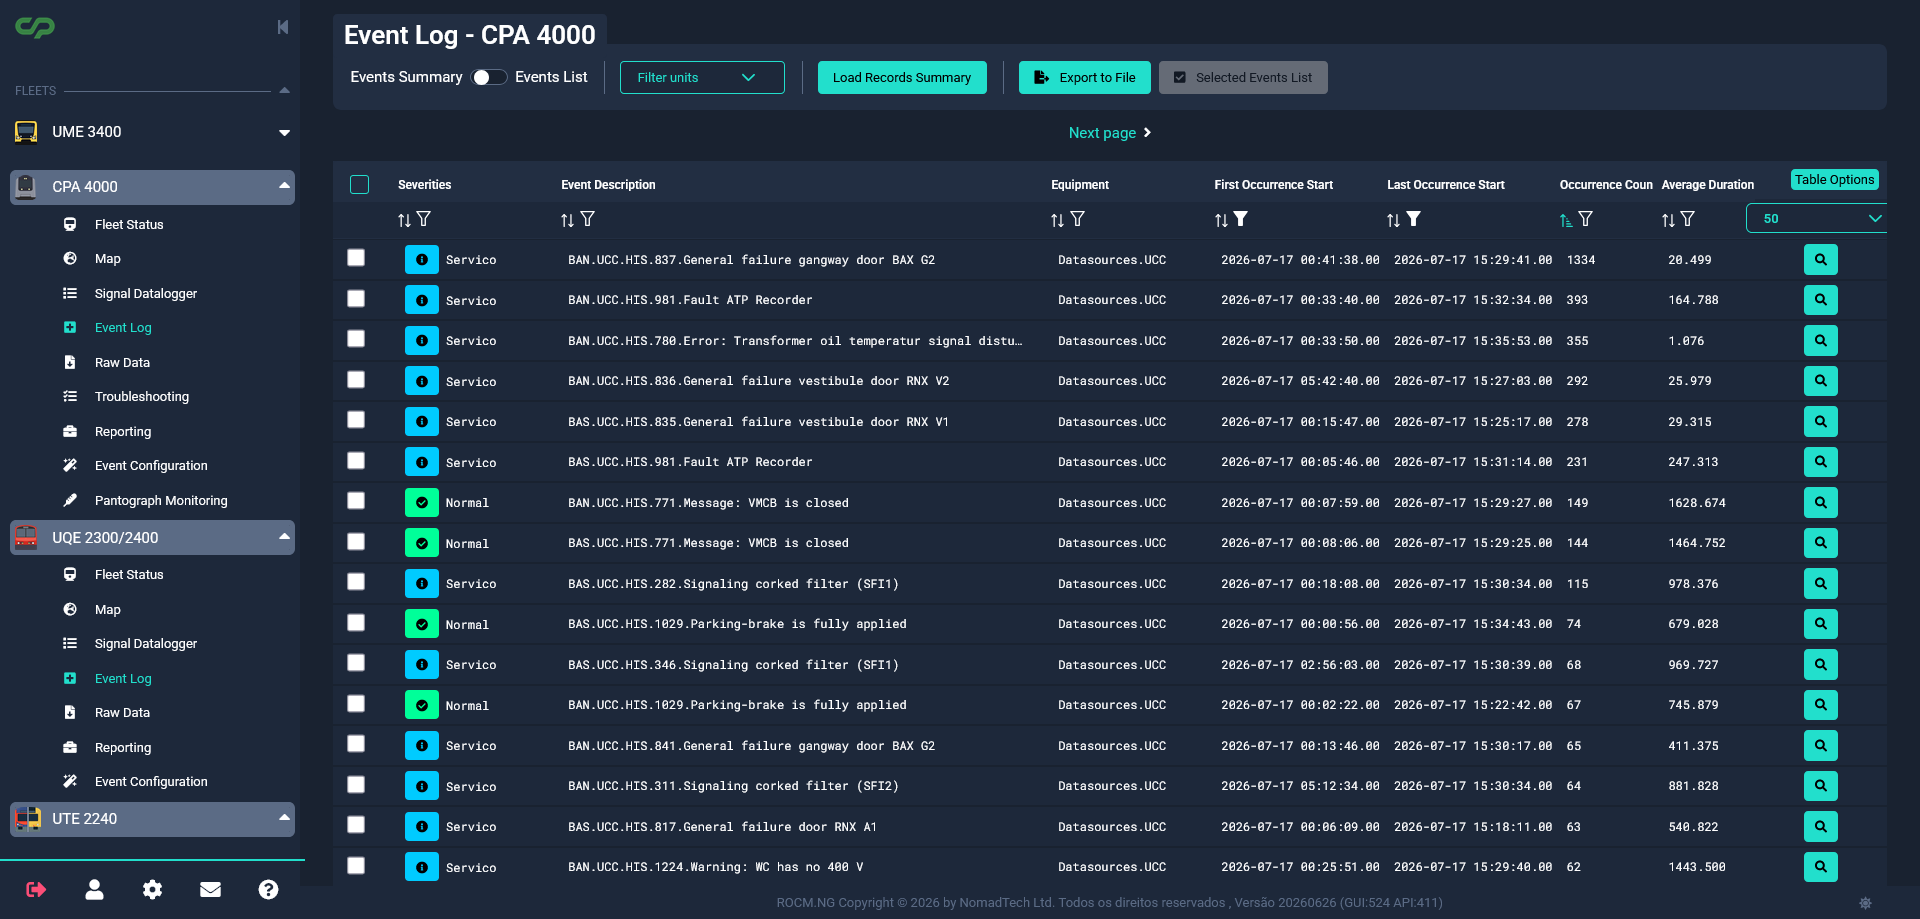Filter the Equipment column
The width and height of the screenshot is (1920, 919).
1077,219
